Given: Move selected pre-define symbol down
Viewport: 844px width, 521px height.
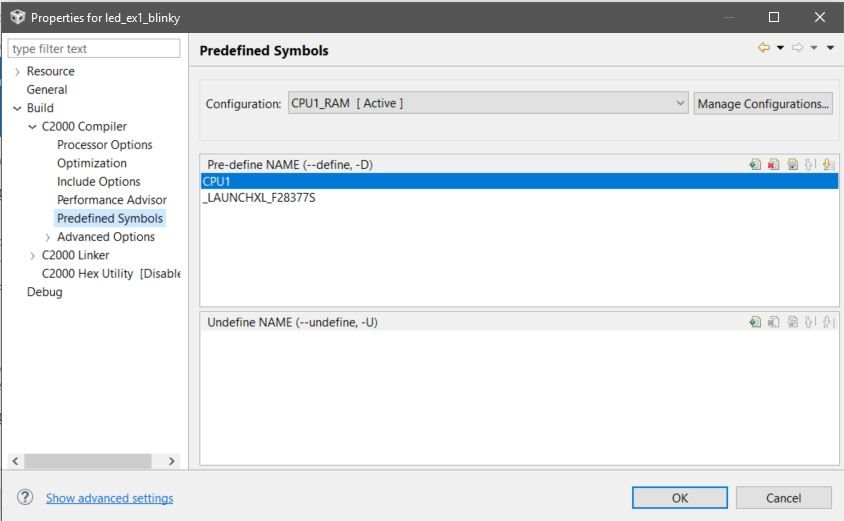Looking at the screenshot, I should (828, 164).
